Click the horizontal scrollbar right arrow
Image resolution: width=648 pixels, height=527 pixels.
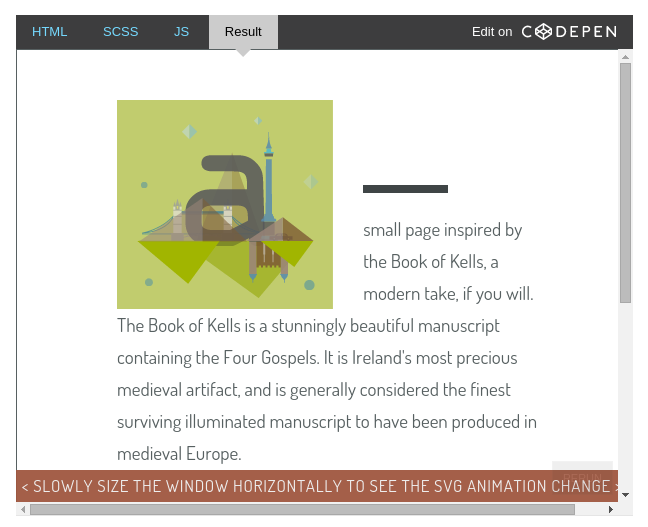coord(610,510)
